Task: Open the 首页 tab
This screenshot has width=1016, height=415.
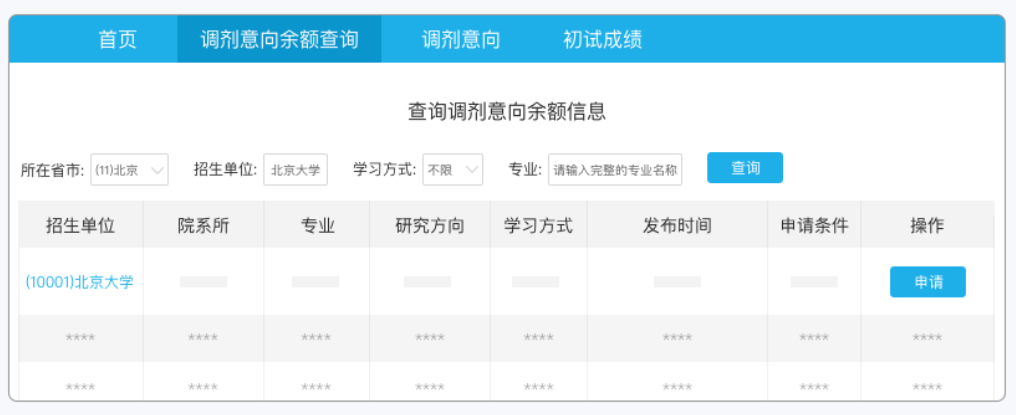Action: point(117,40)
